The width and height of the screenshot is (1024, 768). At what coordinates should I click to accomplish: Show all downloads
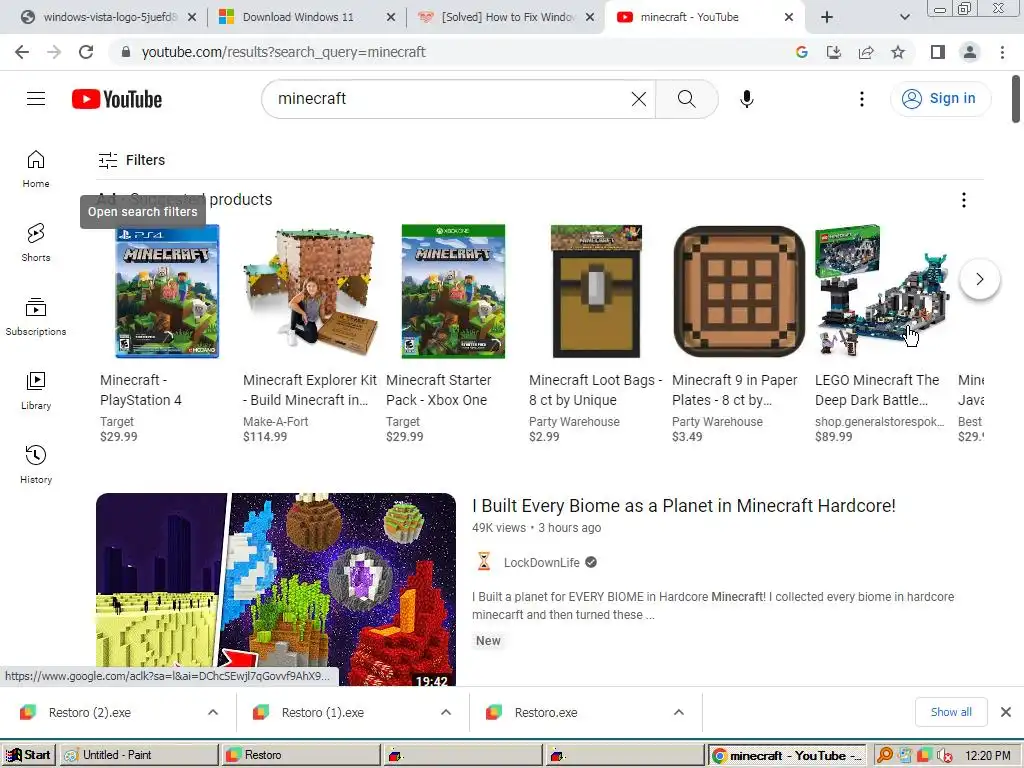coord(951,712)
